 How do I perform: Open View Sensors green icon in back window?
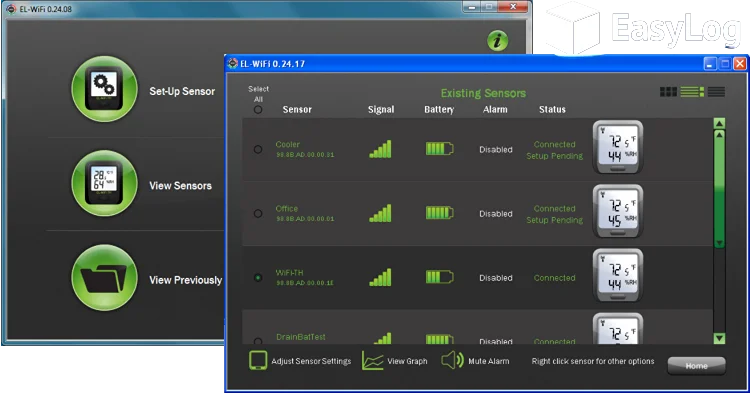pos(104,184)
